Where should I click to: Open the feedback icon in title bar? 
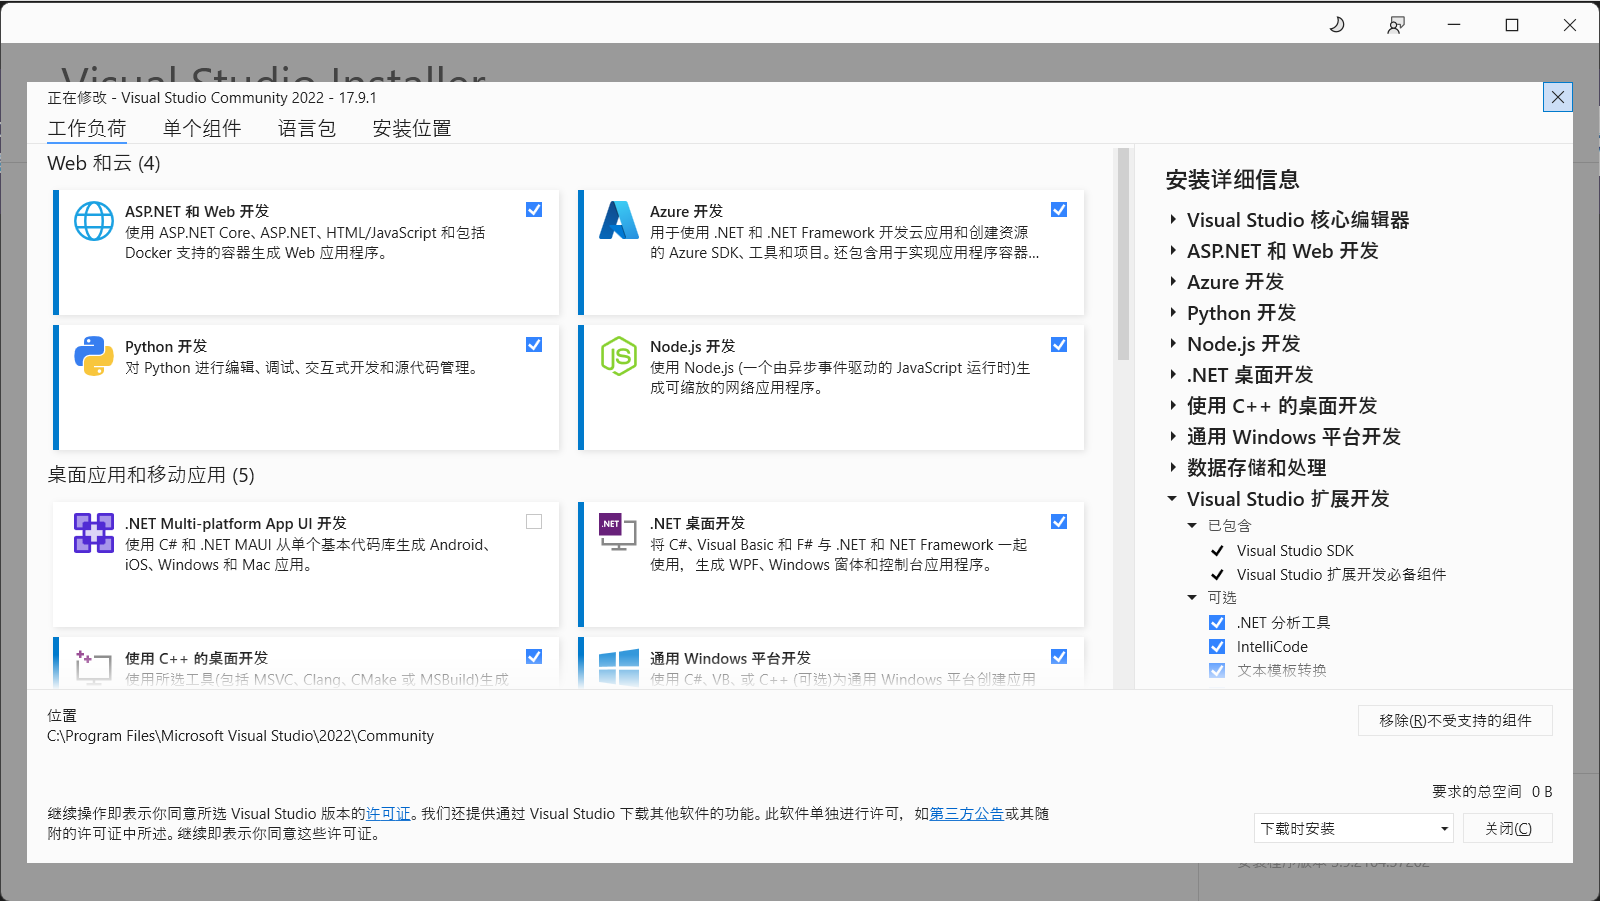tap(1396, 25)
